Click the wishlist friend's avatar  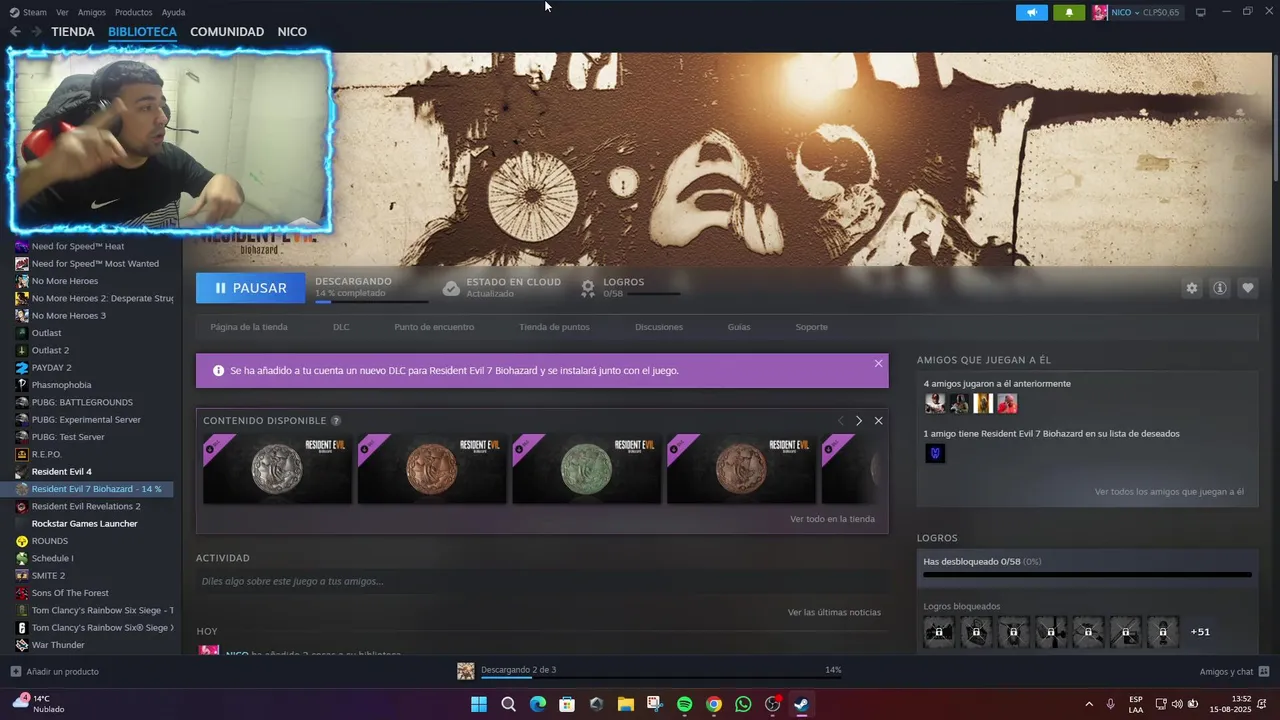click(x=935, y=454)
